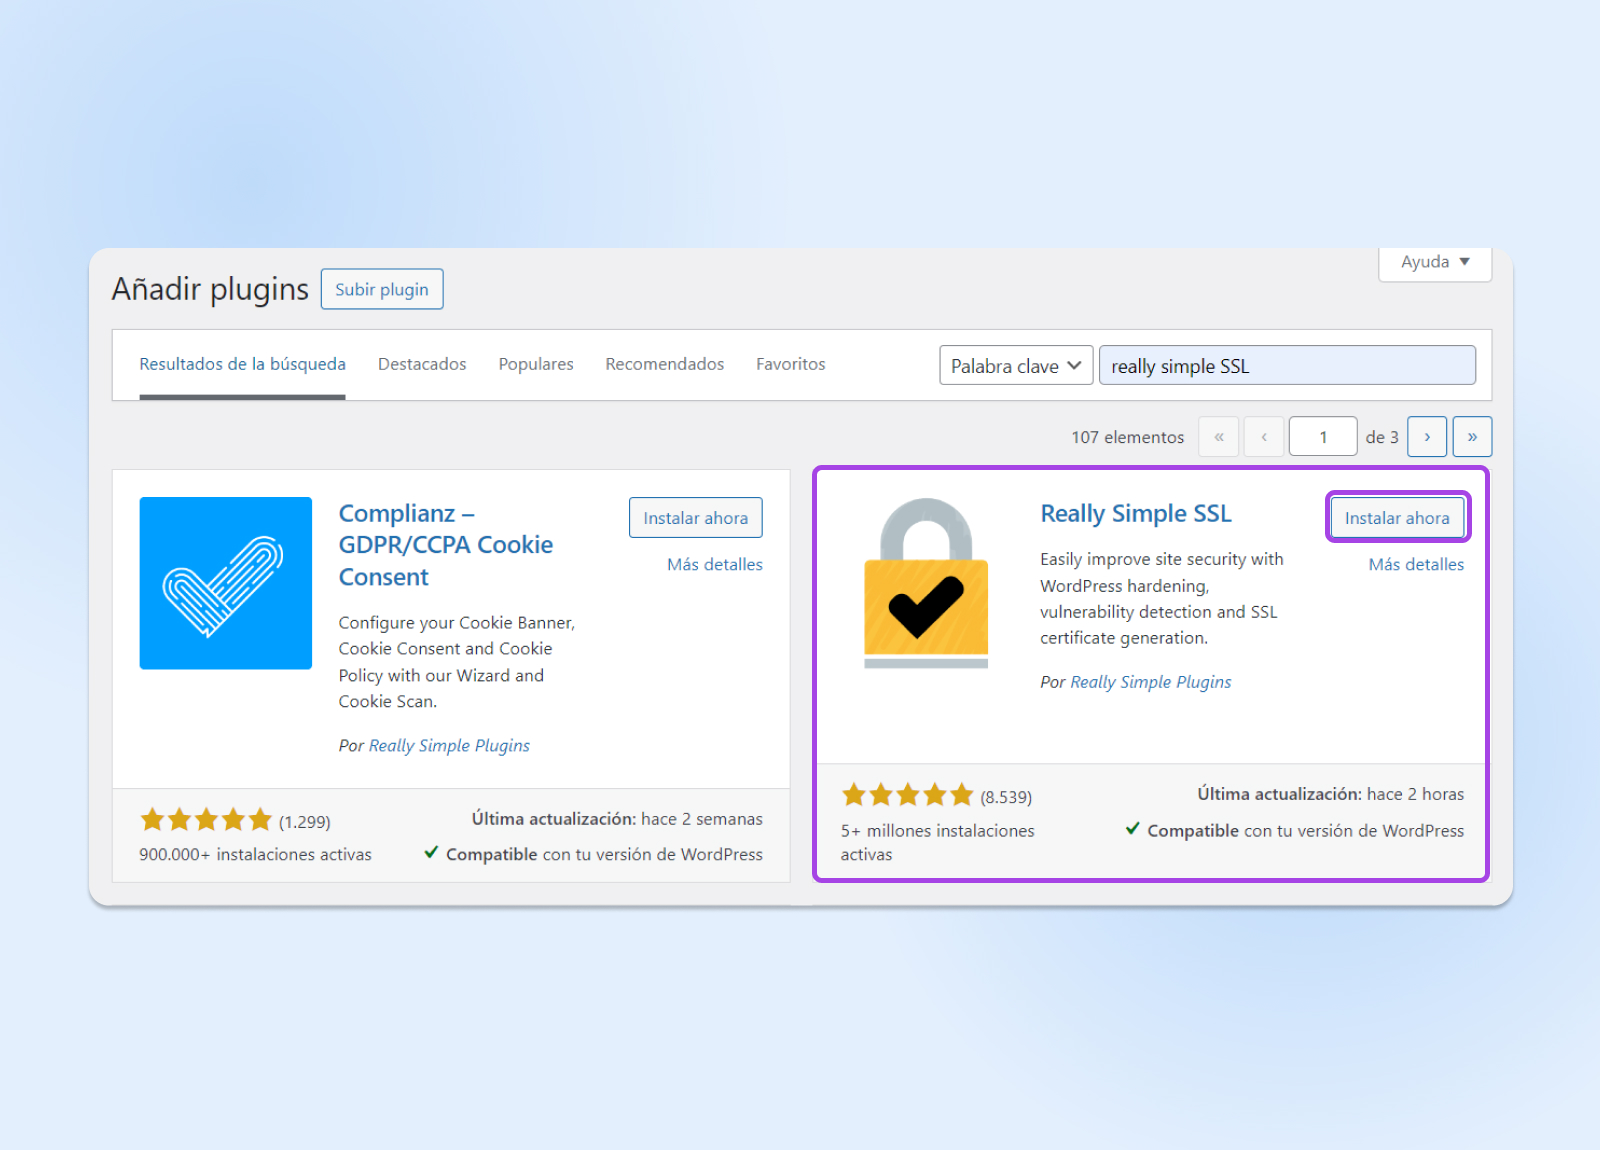Switch to the Populares tab
The width and height of the screenshot is (1600, 1150).
[535, 364]
